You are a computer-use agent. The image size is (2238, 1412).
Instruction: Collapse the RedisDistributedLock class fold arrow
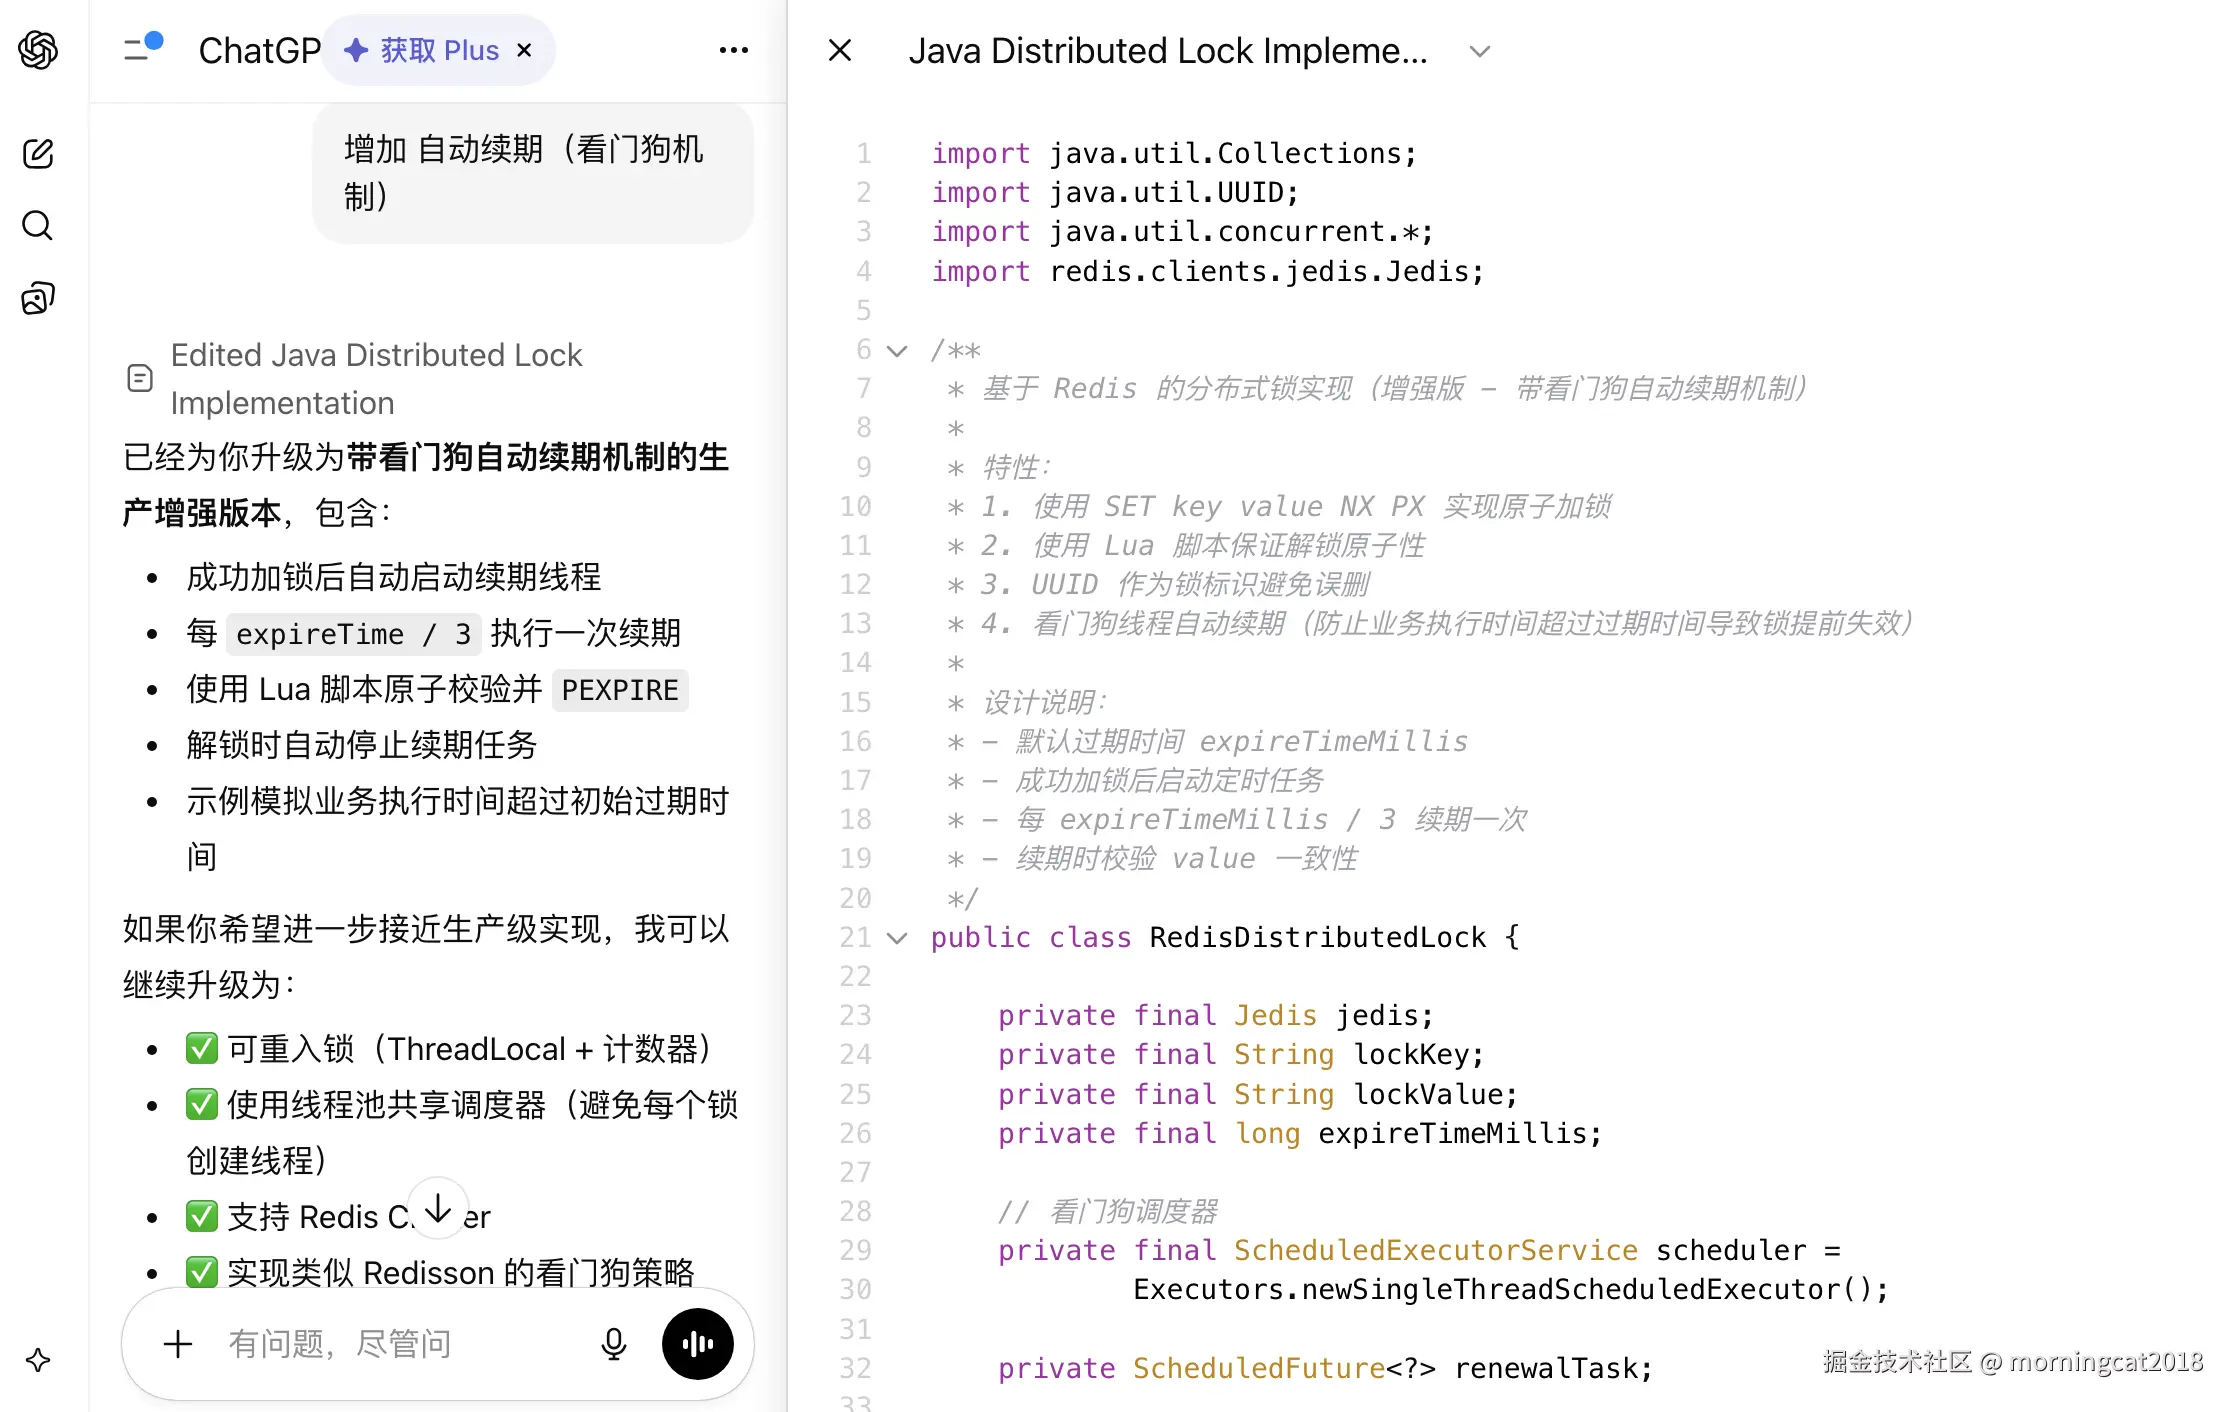coord(897,938)
